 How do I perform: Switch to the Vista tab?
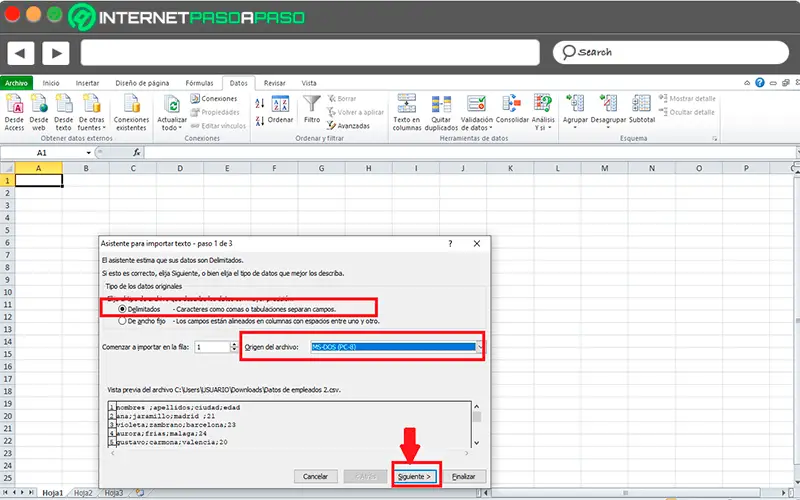309,83
